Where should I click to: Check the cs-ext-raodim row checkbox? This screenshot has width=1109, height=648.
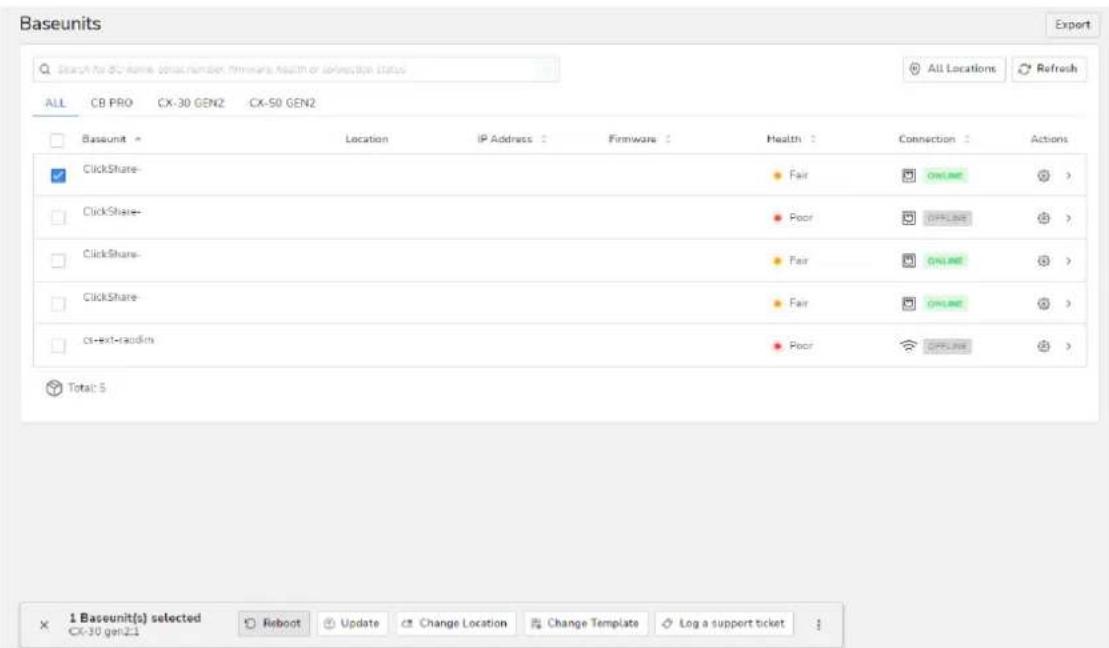tap(58, 346)
